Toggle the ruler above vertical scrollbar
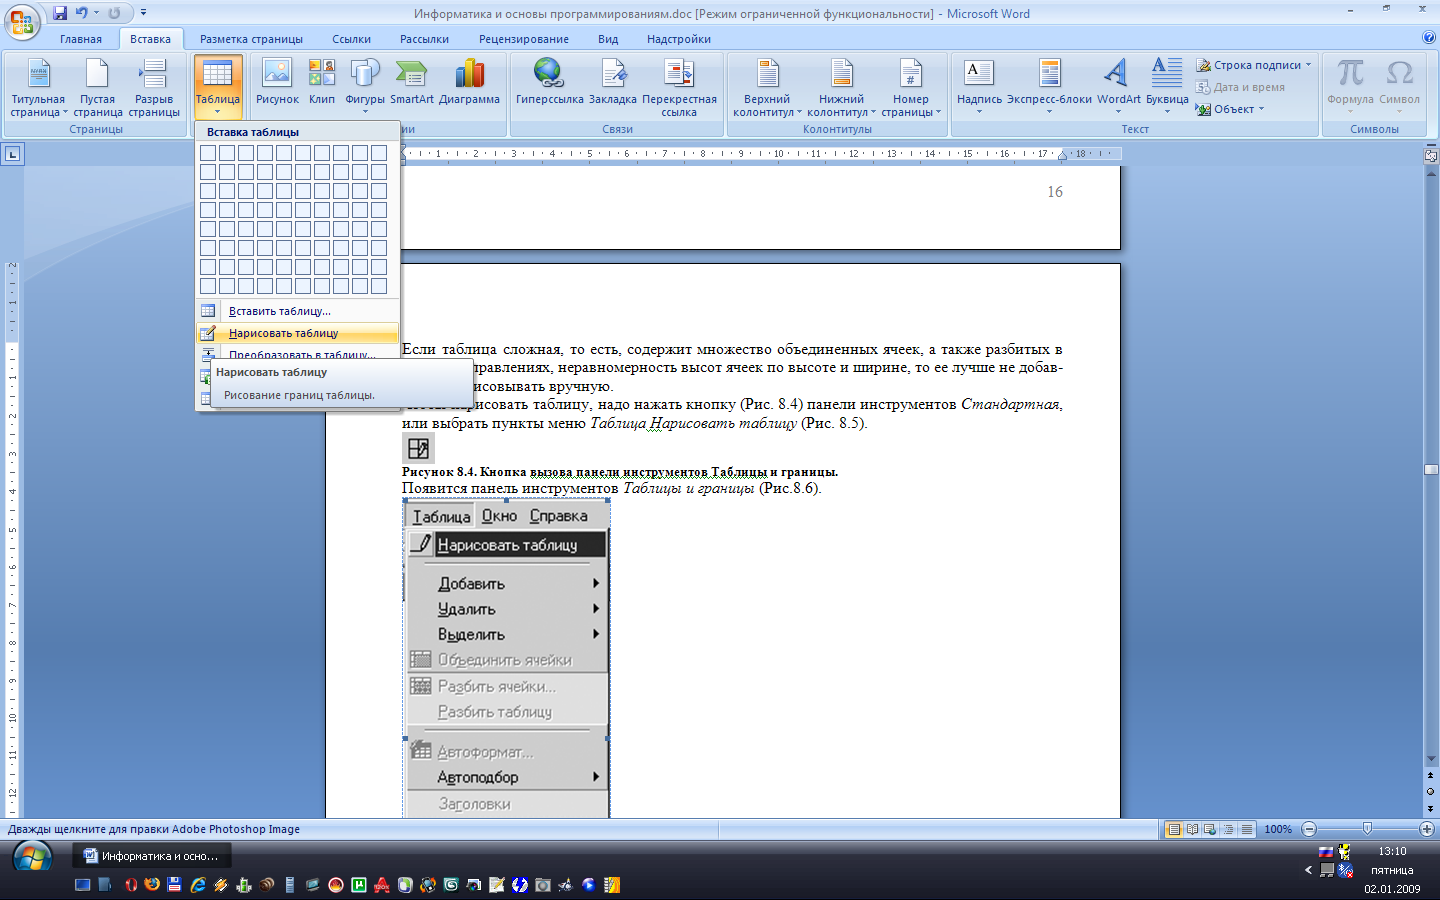Image resolution: width=1440 pixels, height=900 pixels. [x=1431, y=155]
